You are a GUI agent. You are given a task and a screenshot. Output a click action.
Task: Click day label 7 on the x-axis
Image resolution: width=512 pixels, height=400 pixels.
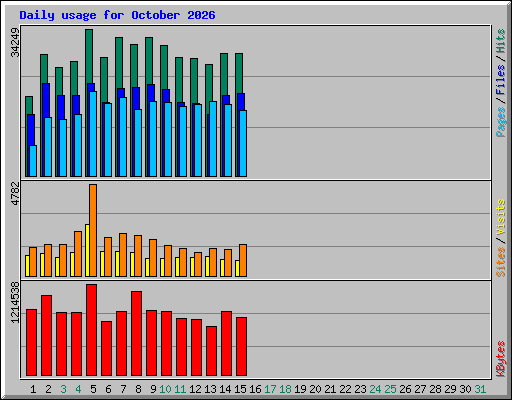[x=123, y=389]
